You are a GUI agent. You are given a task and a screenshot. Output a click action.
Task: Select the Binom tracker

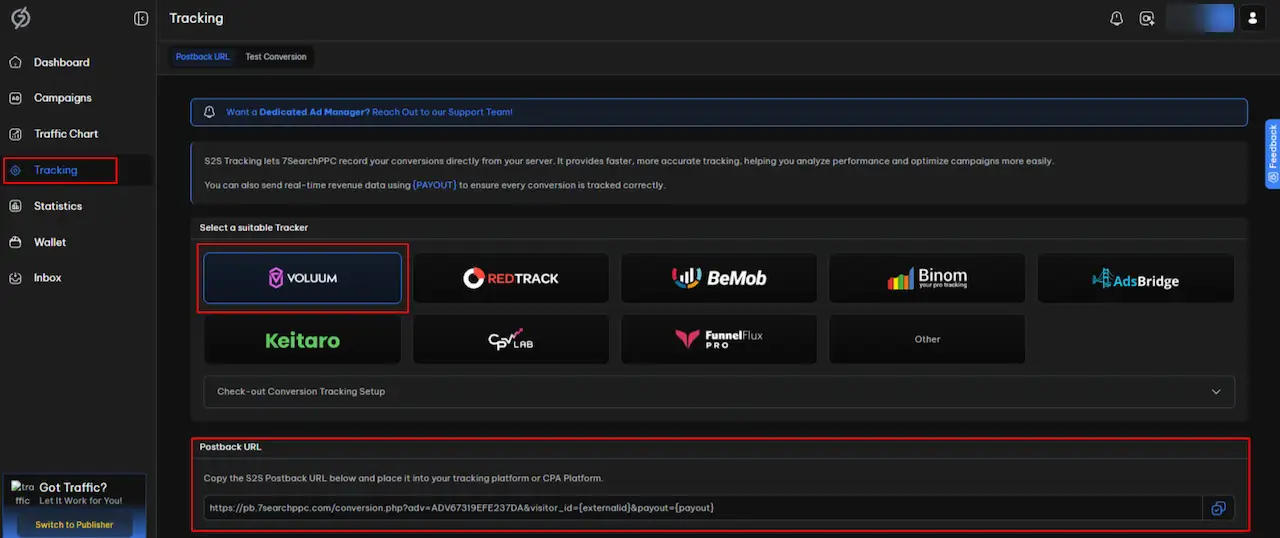pyautogui.click(x=927, y=278)
